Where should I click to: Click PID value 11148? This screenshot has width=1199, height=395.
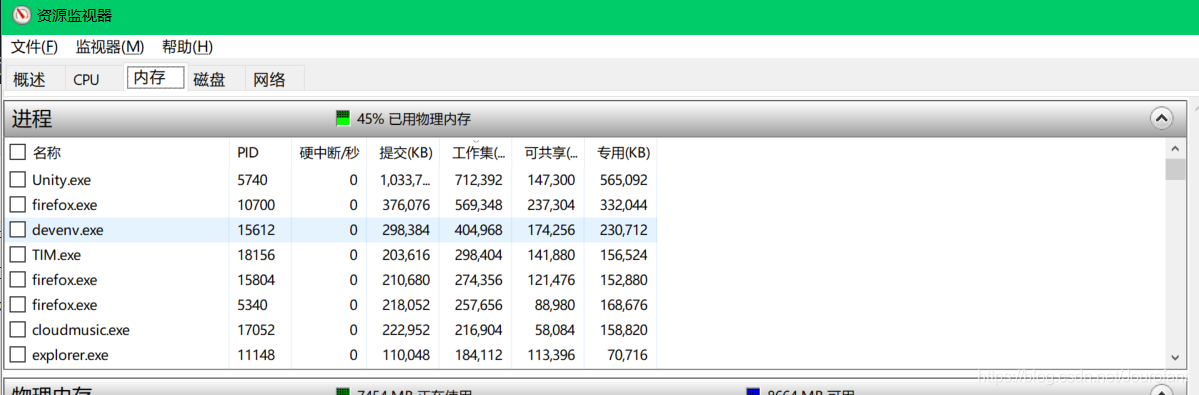(x=256, y=355)
